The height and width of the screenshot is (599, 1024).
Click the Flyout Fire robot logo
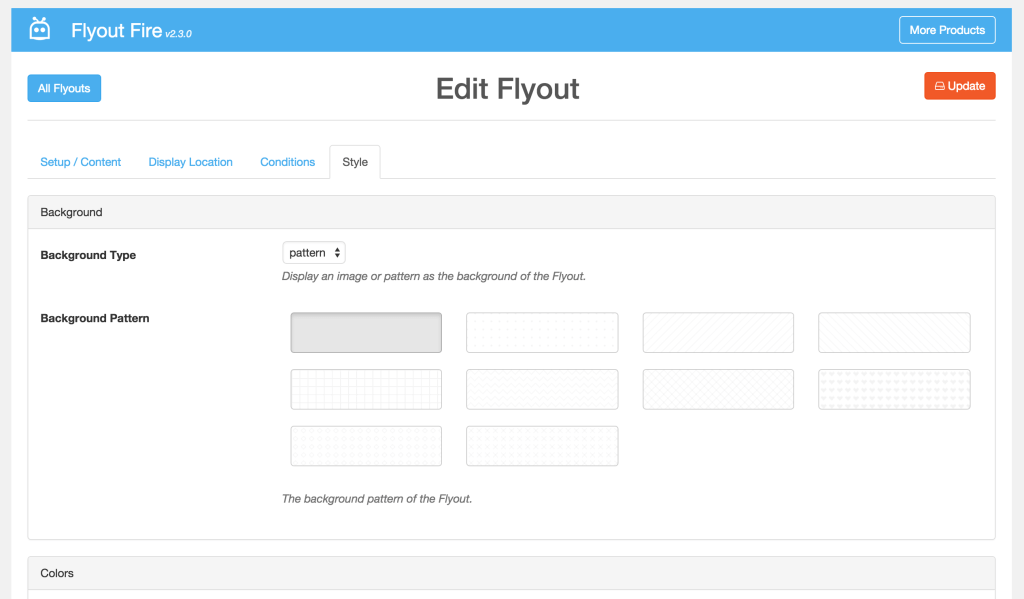pos(40,29)
